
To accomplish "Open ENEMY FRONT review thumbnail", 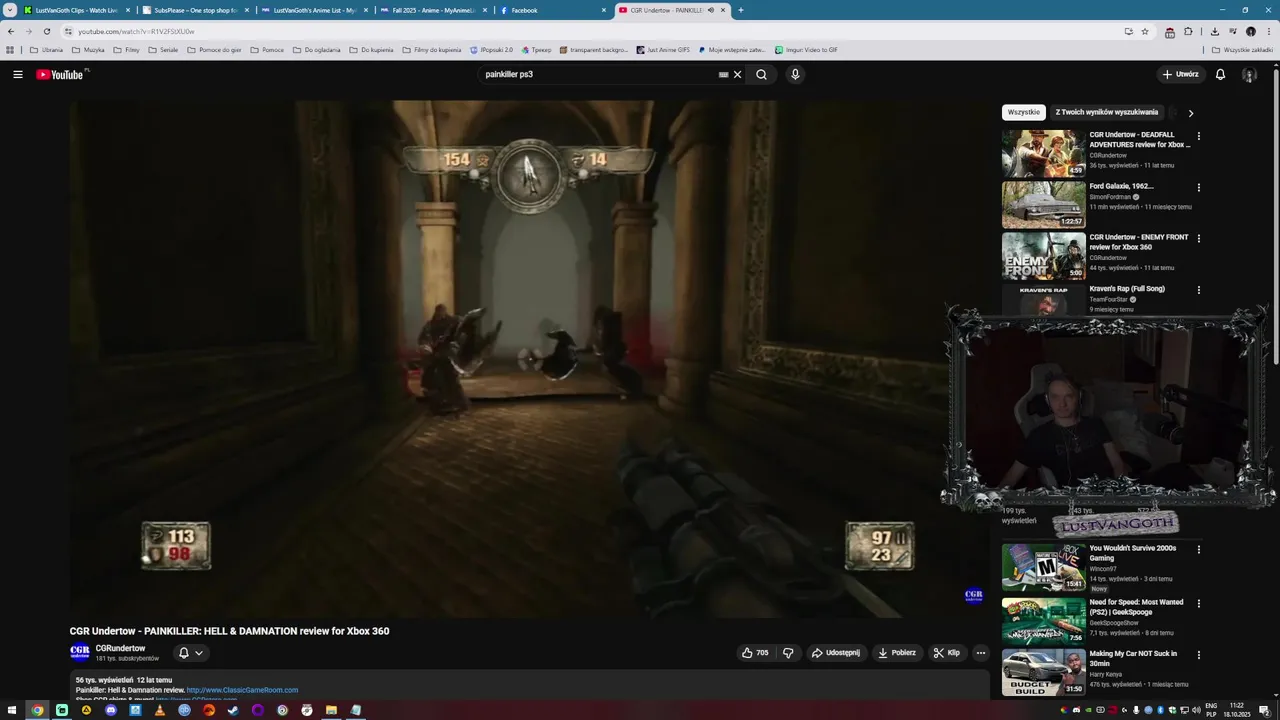I will [x=1043, y=255].
